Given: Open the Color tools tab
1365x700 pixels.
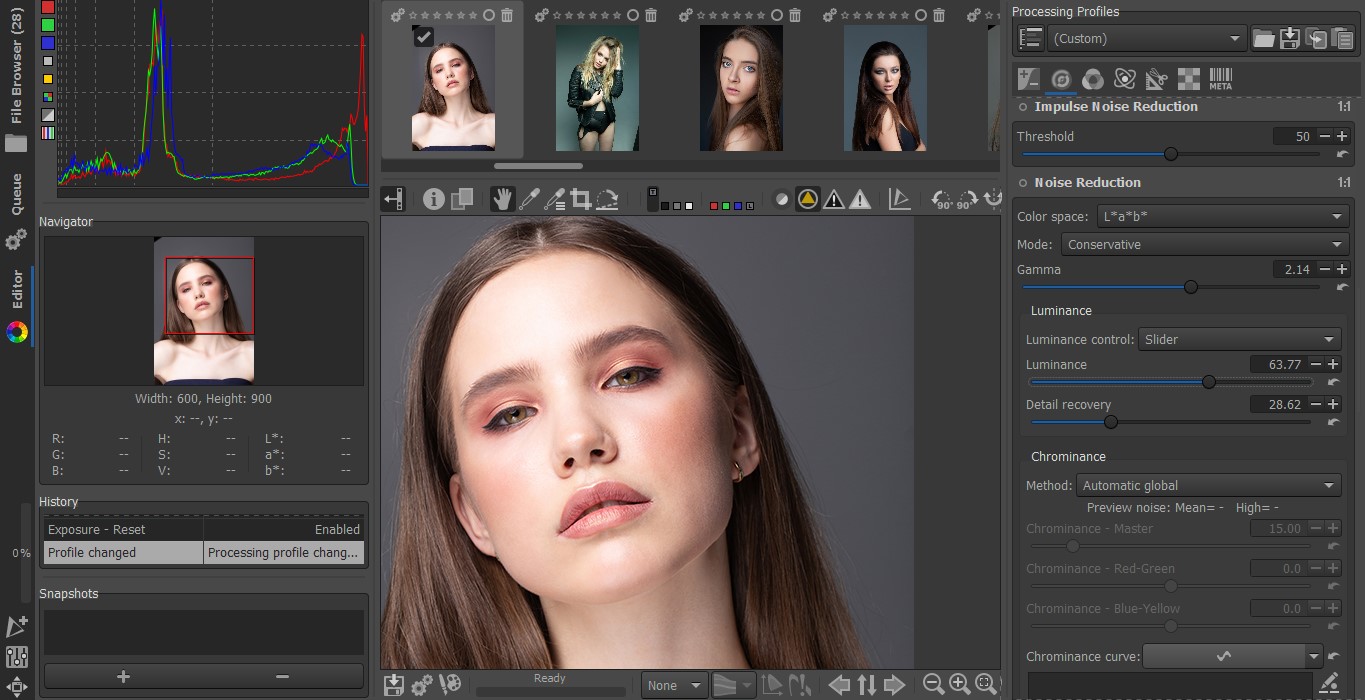Looking at the screenshot, I should [x=1093, y=79].
